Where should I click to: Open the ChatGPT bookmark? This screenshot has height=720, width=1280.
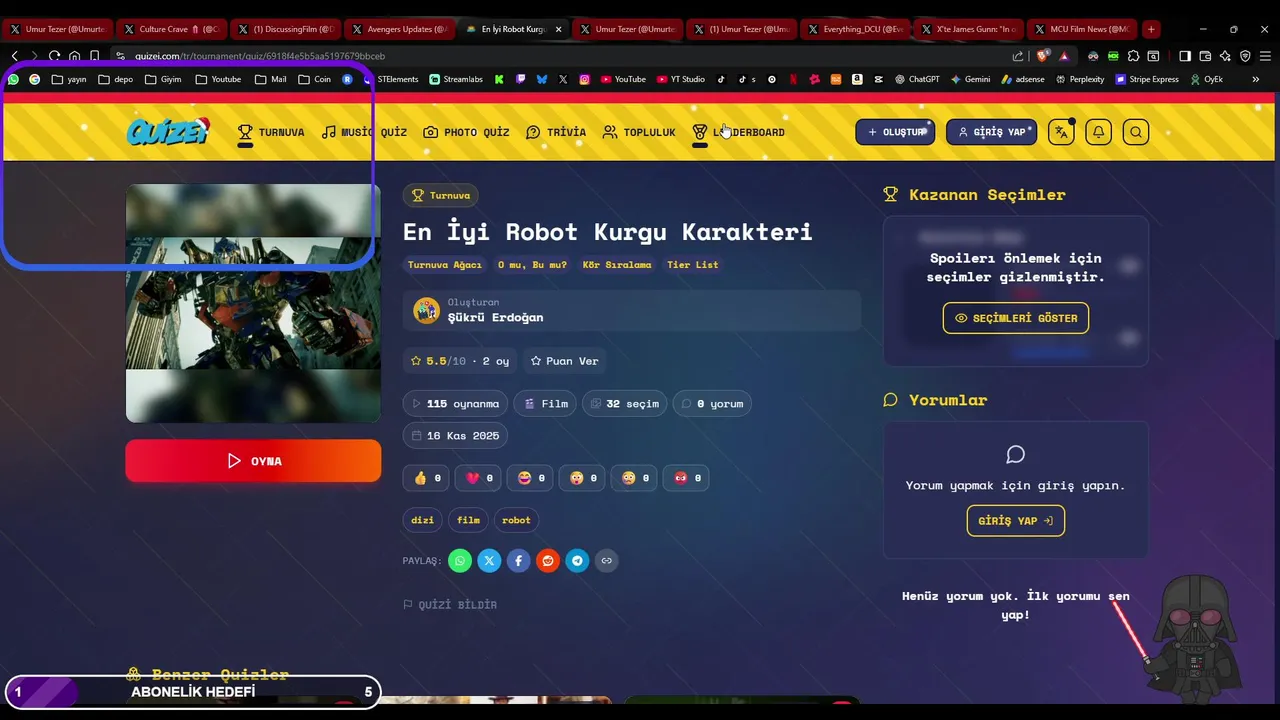[919, 79]
